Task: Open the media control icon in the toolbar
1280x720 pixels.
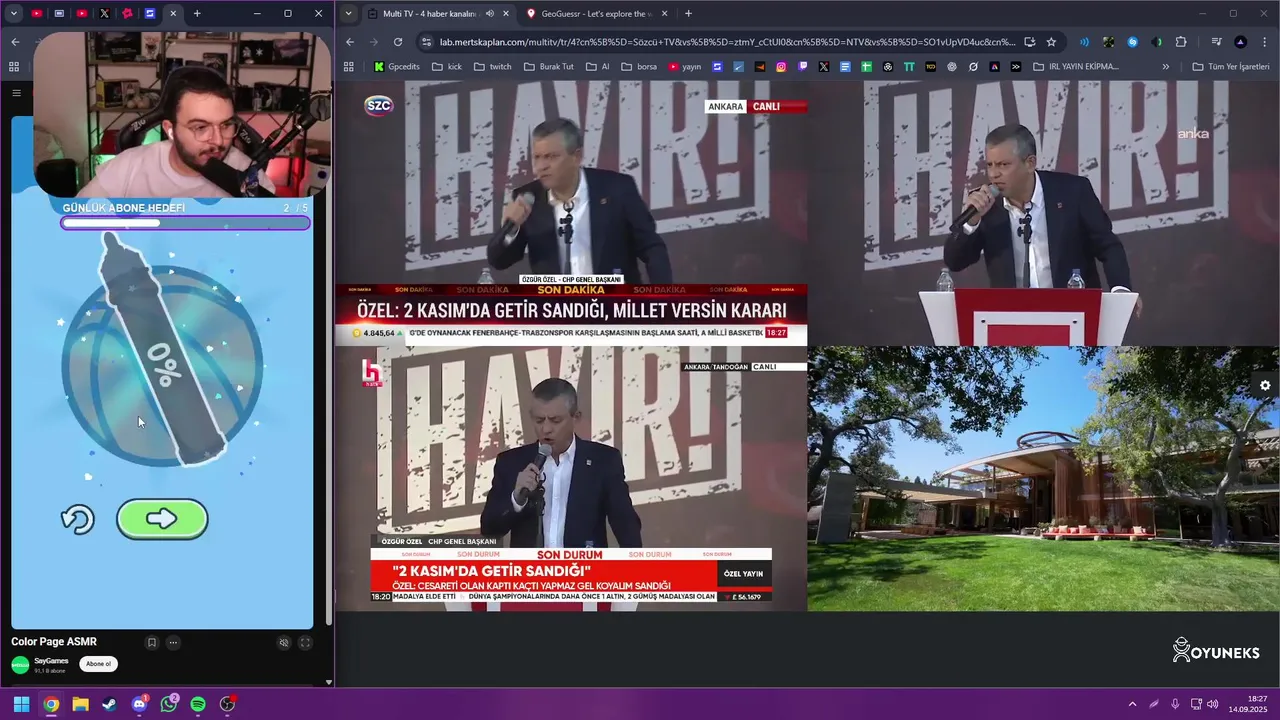Action: tap(1217, 42)
